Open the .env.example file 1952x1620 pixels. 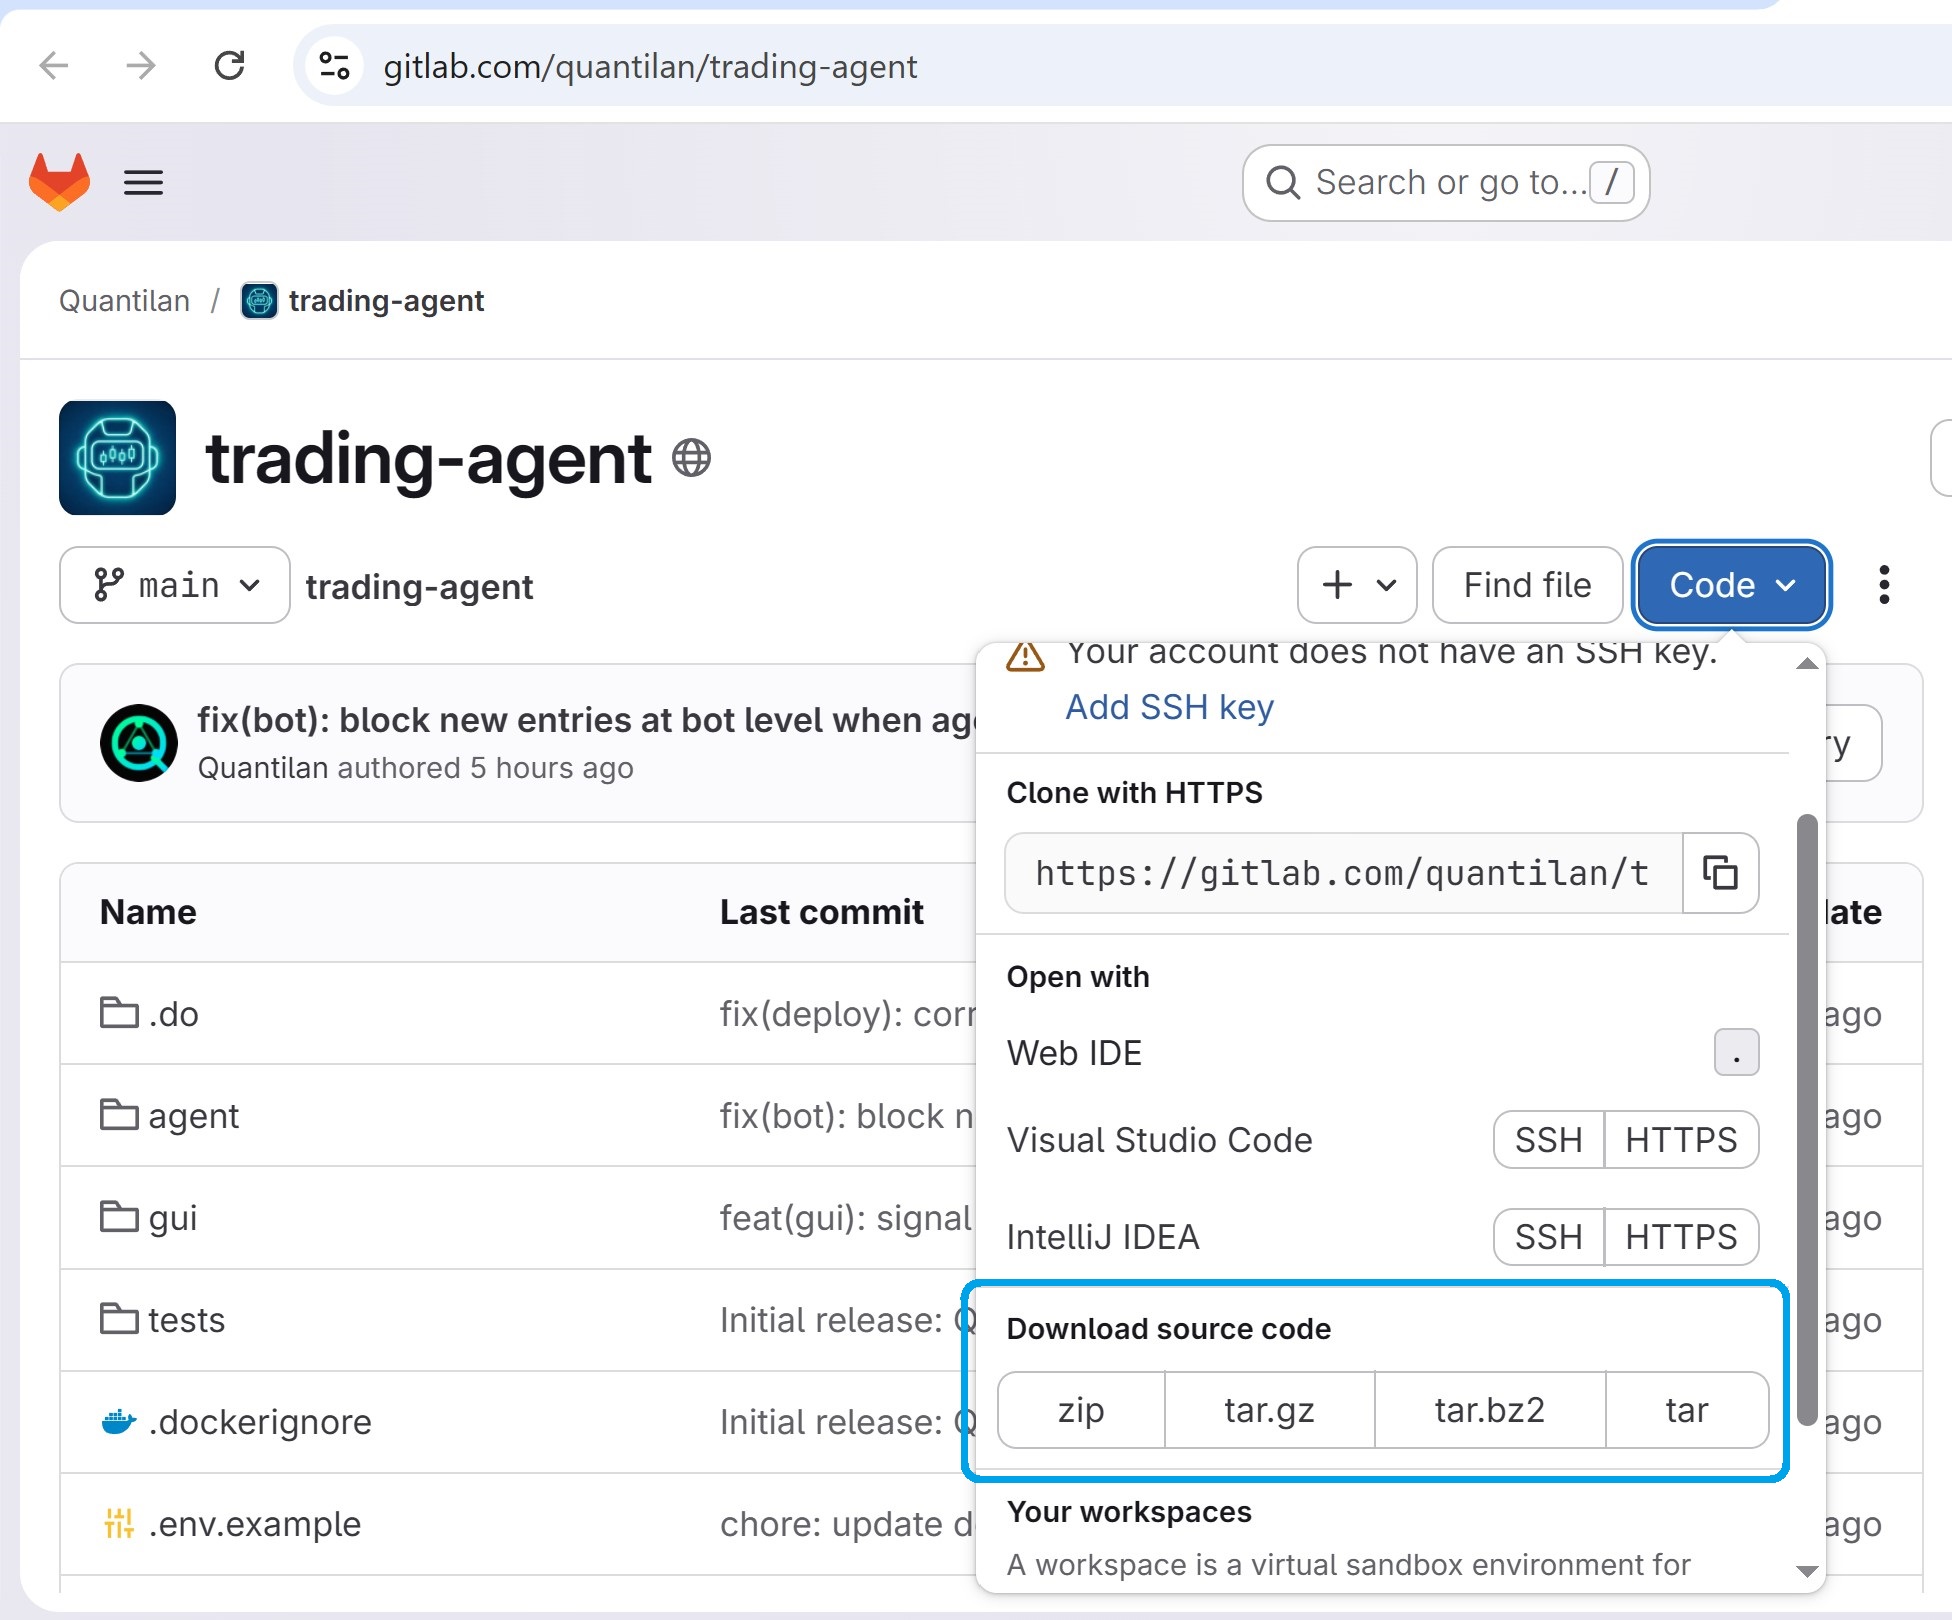[254, 1524]
